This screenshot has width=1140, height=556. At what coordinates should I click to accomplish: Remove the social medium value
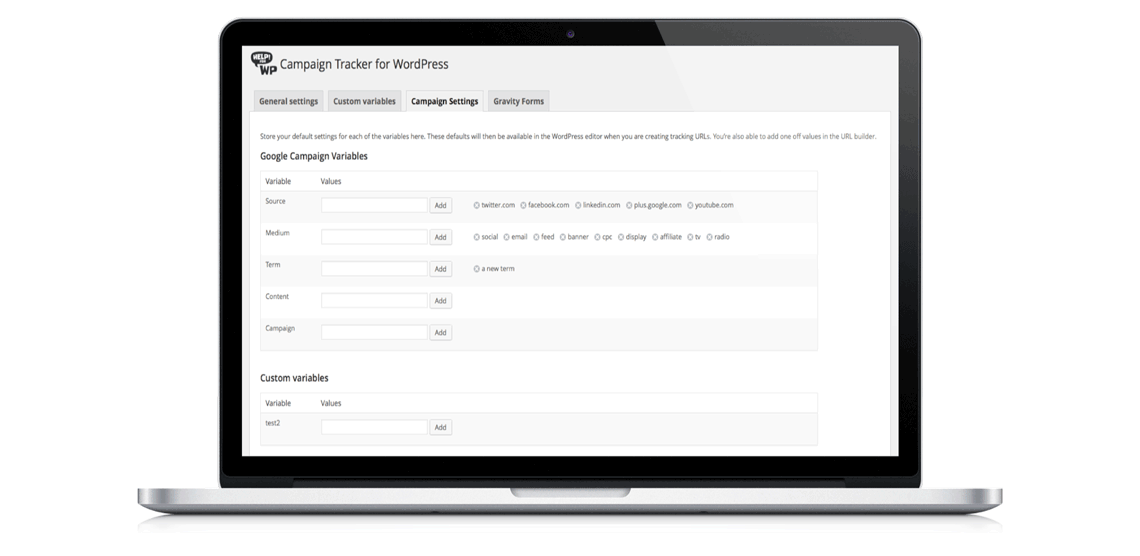tap(477, 237)
